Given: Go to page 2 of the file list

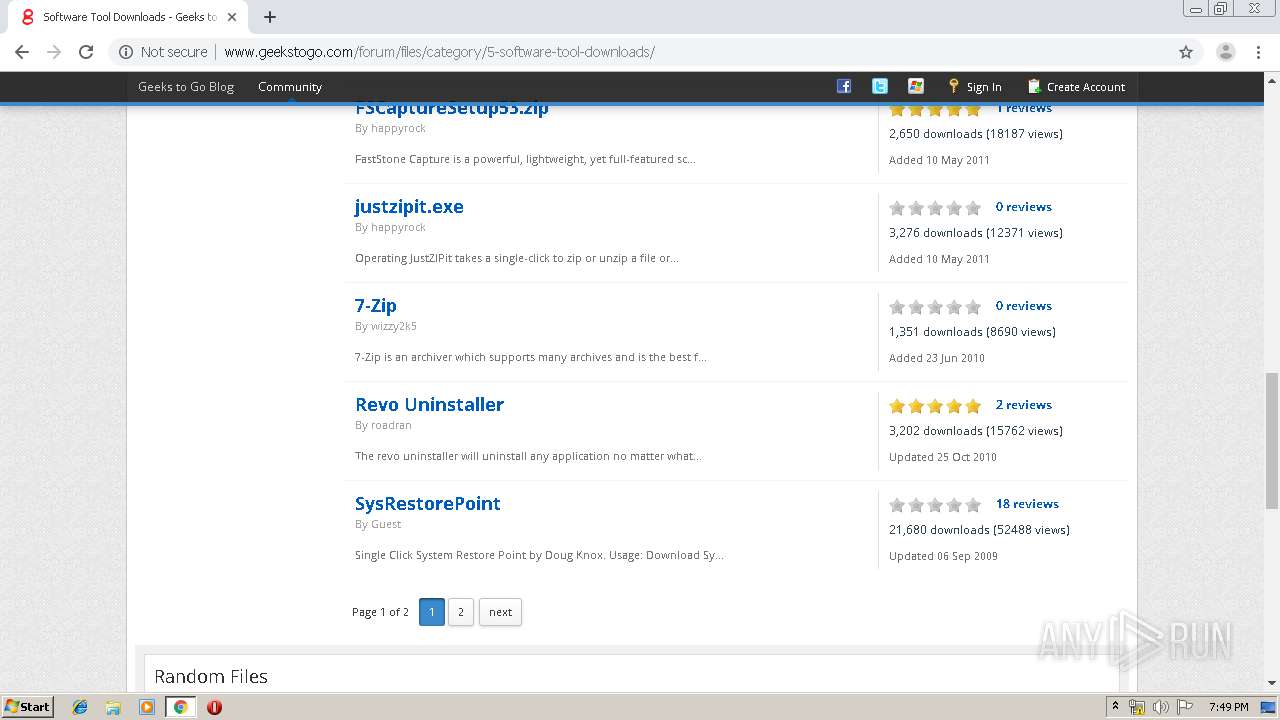Looking at the screenshot, I should pos(461,612).
